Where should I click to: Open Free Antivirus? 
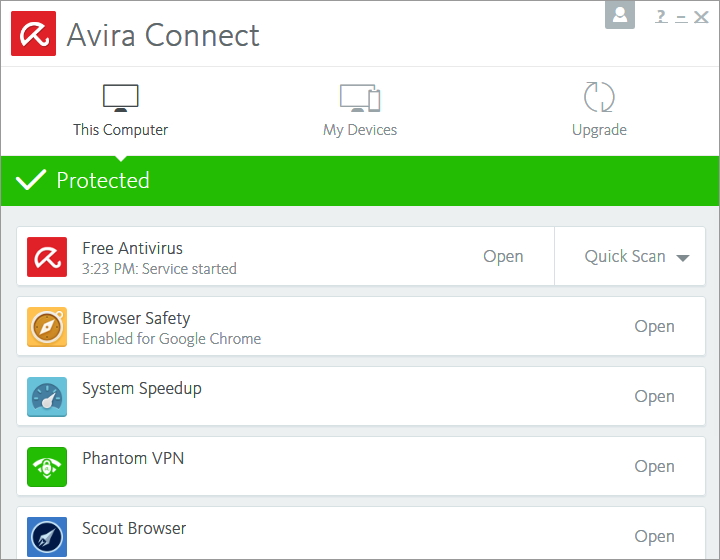pos(503,257)
